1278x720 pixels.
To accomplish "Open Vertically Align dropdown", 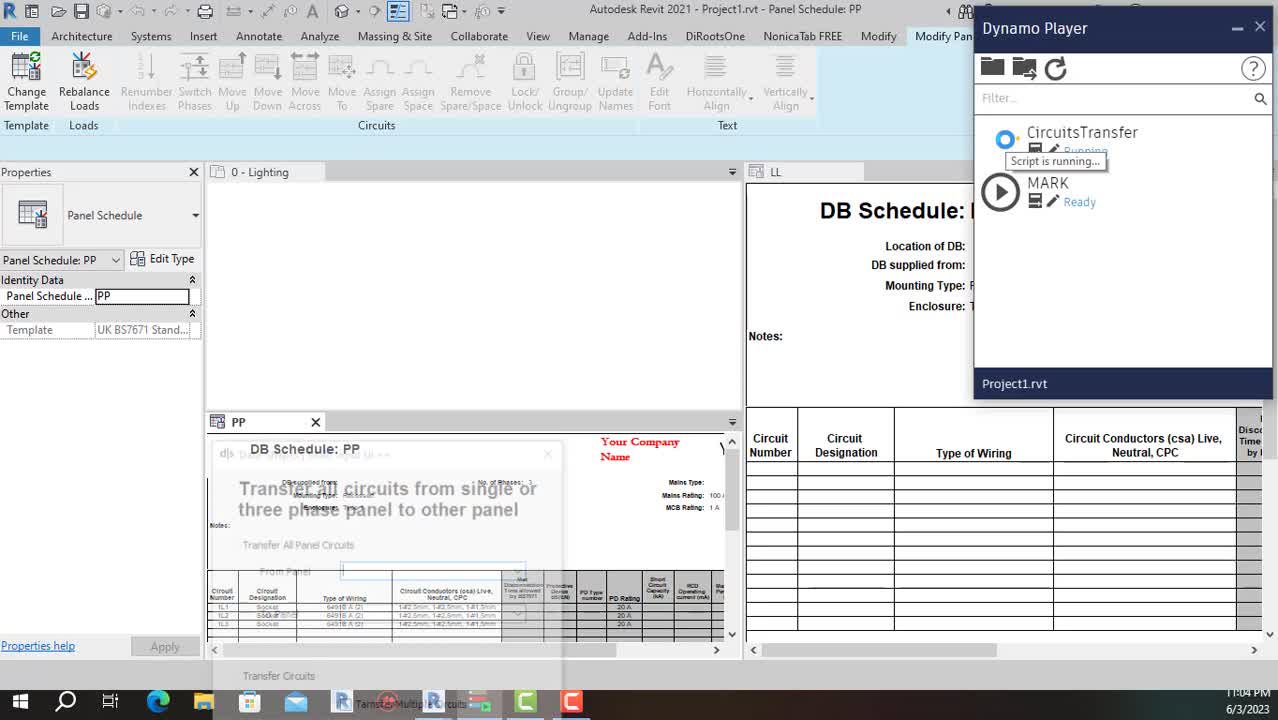I will point(787,82).
